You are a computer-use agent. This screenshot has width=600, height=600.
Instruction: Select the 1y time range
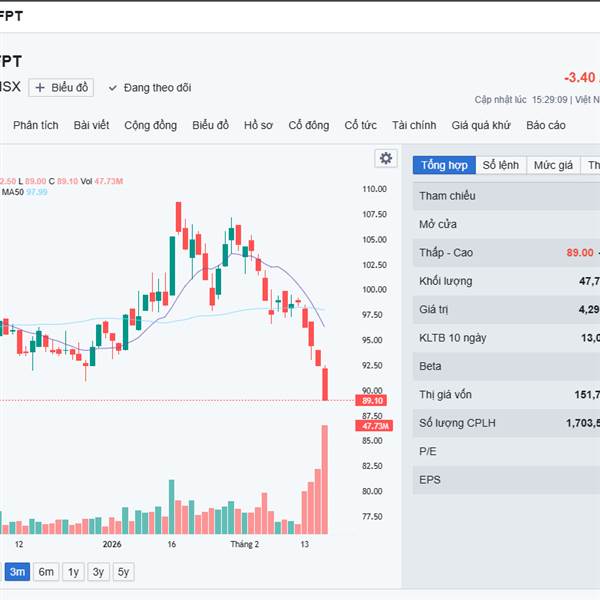pos(73,572)
